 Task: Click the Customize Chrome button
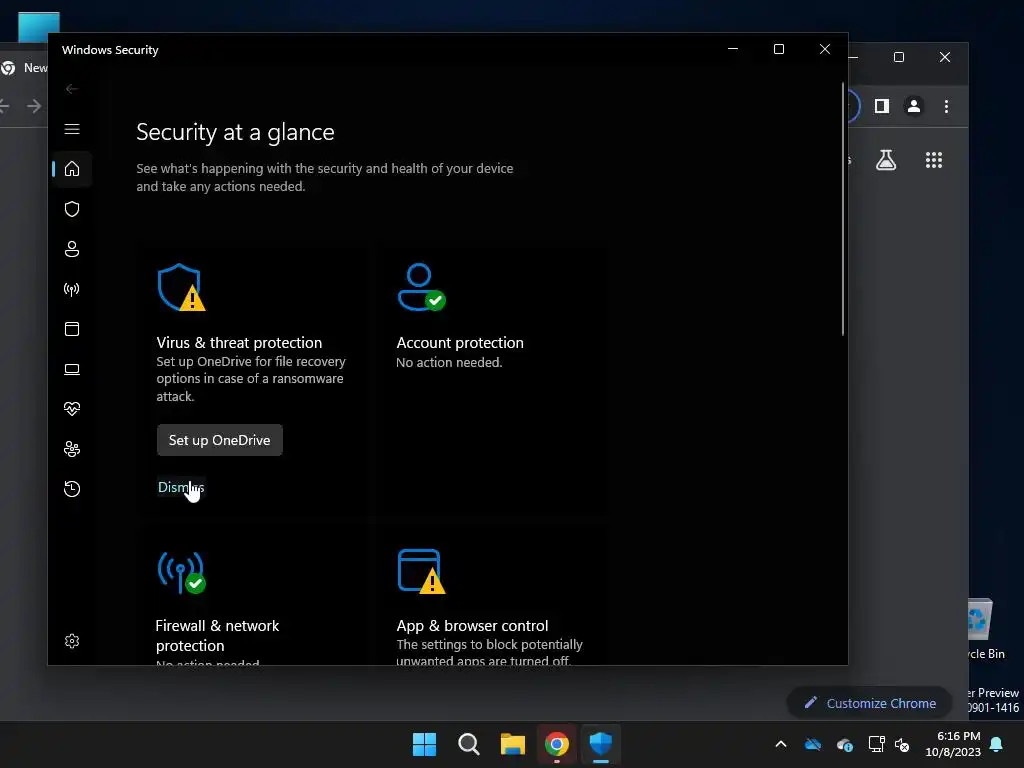tap(869, 703)
